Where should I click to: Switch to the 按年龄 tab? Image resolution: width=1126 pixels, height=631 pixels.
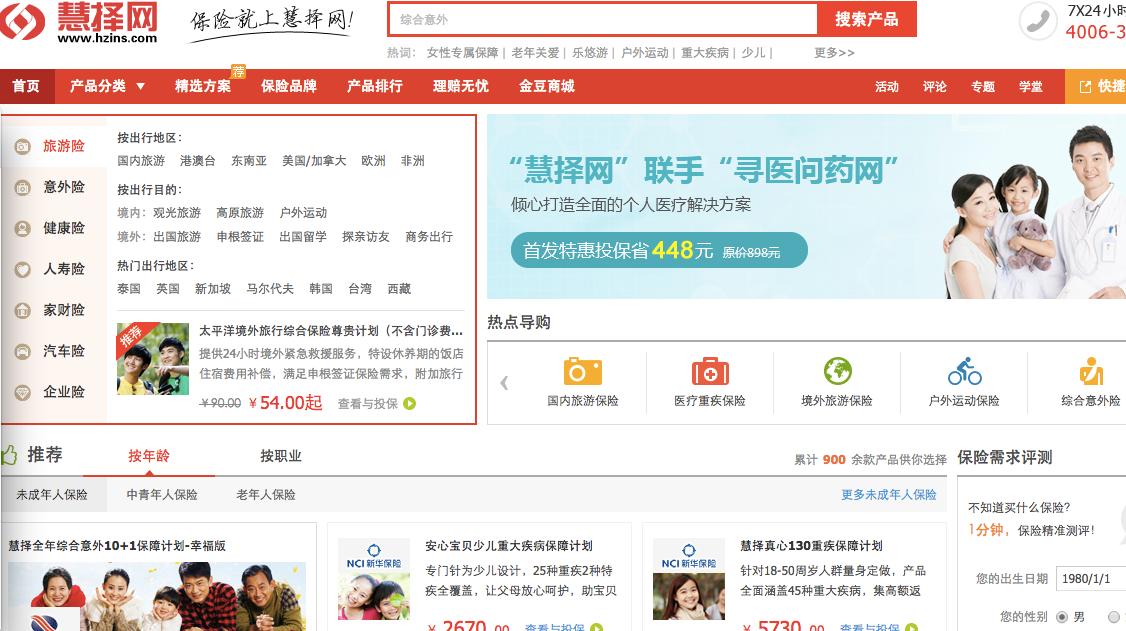(x=149, y=456)
